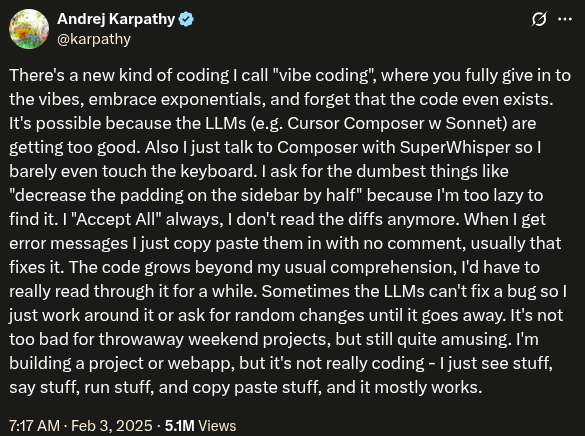Click the blue verified badge
Screen dimensions: 585x436
(x=186, y=19)
